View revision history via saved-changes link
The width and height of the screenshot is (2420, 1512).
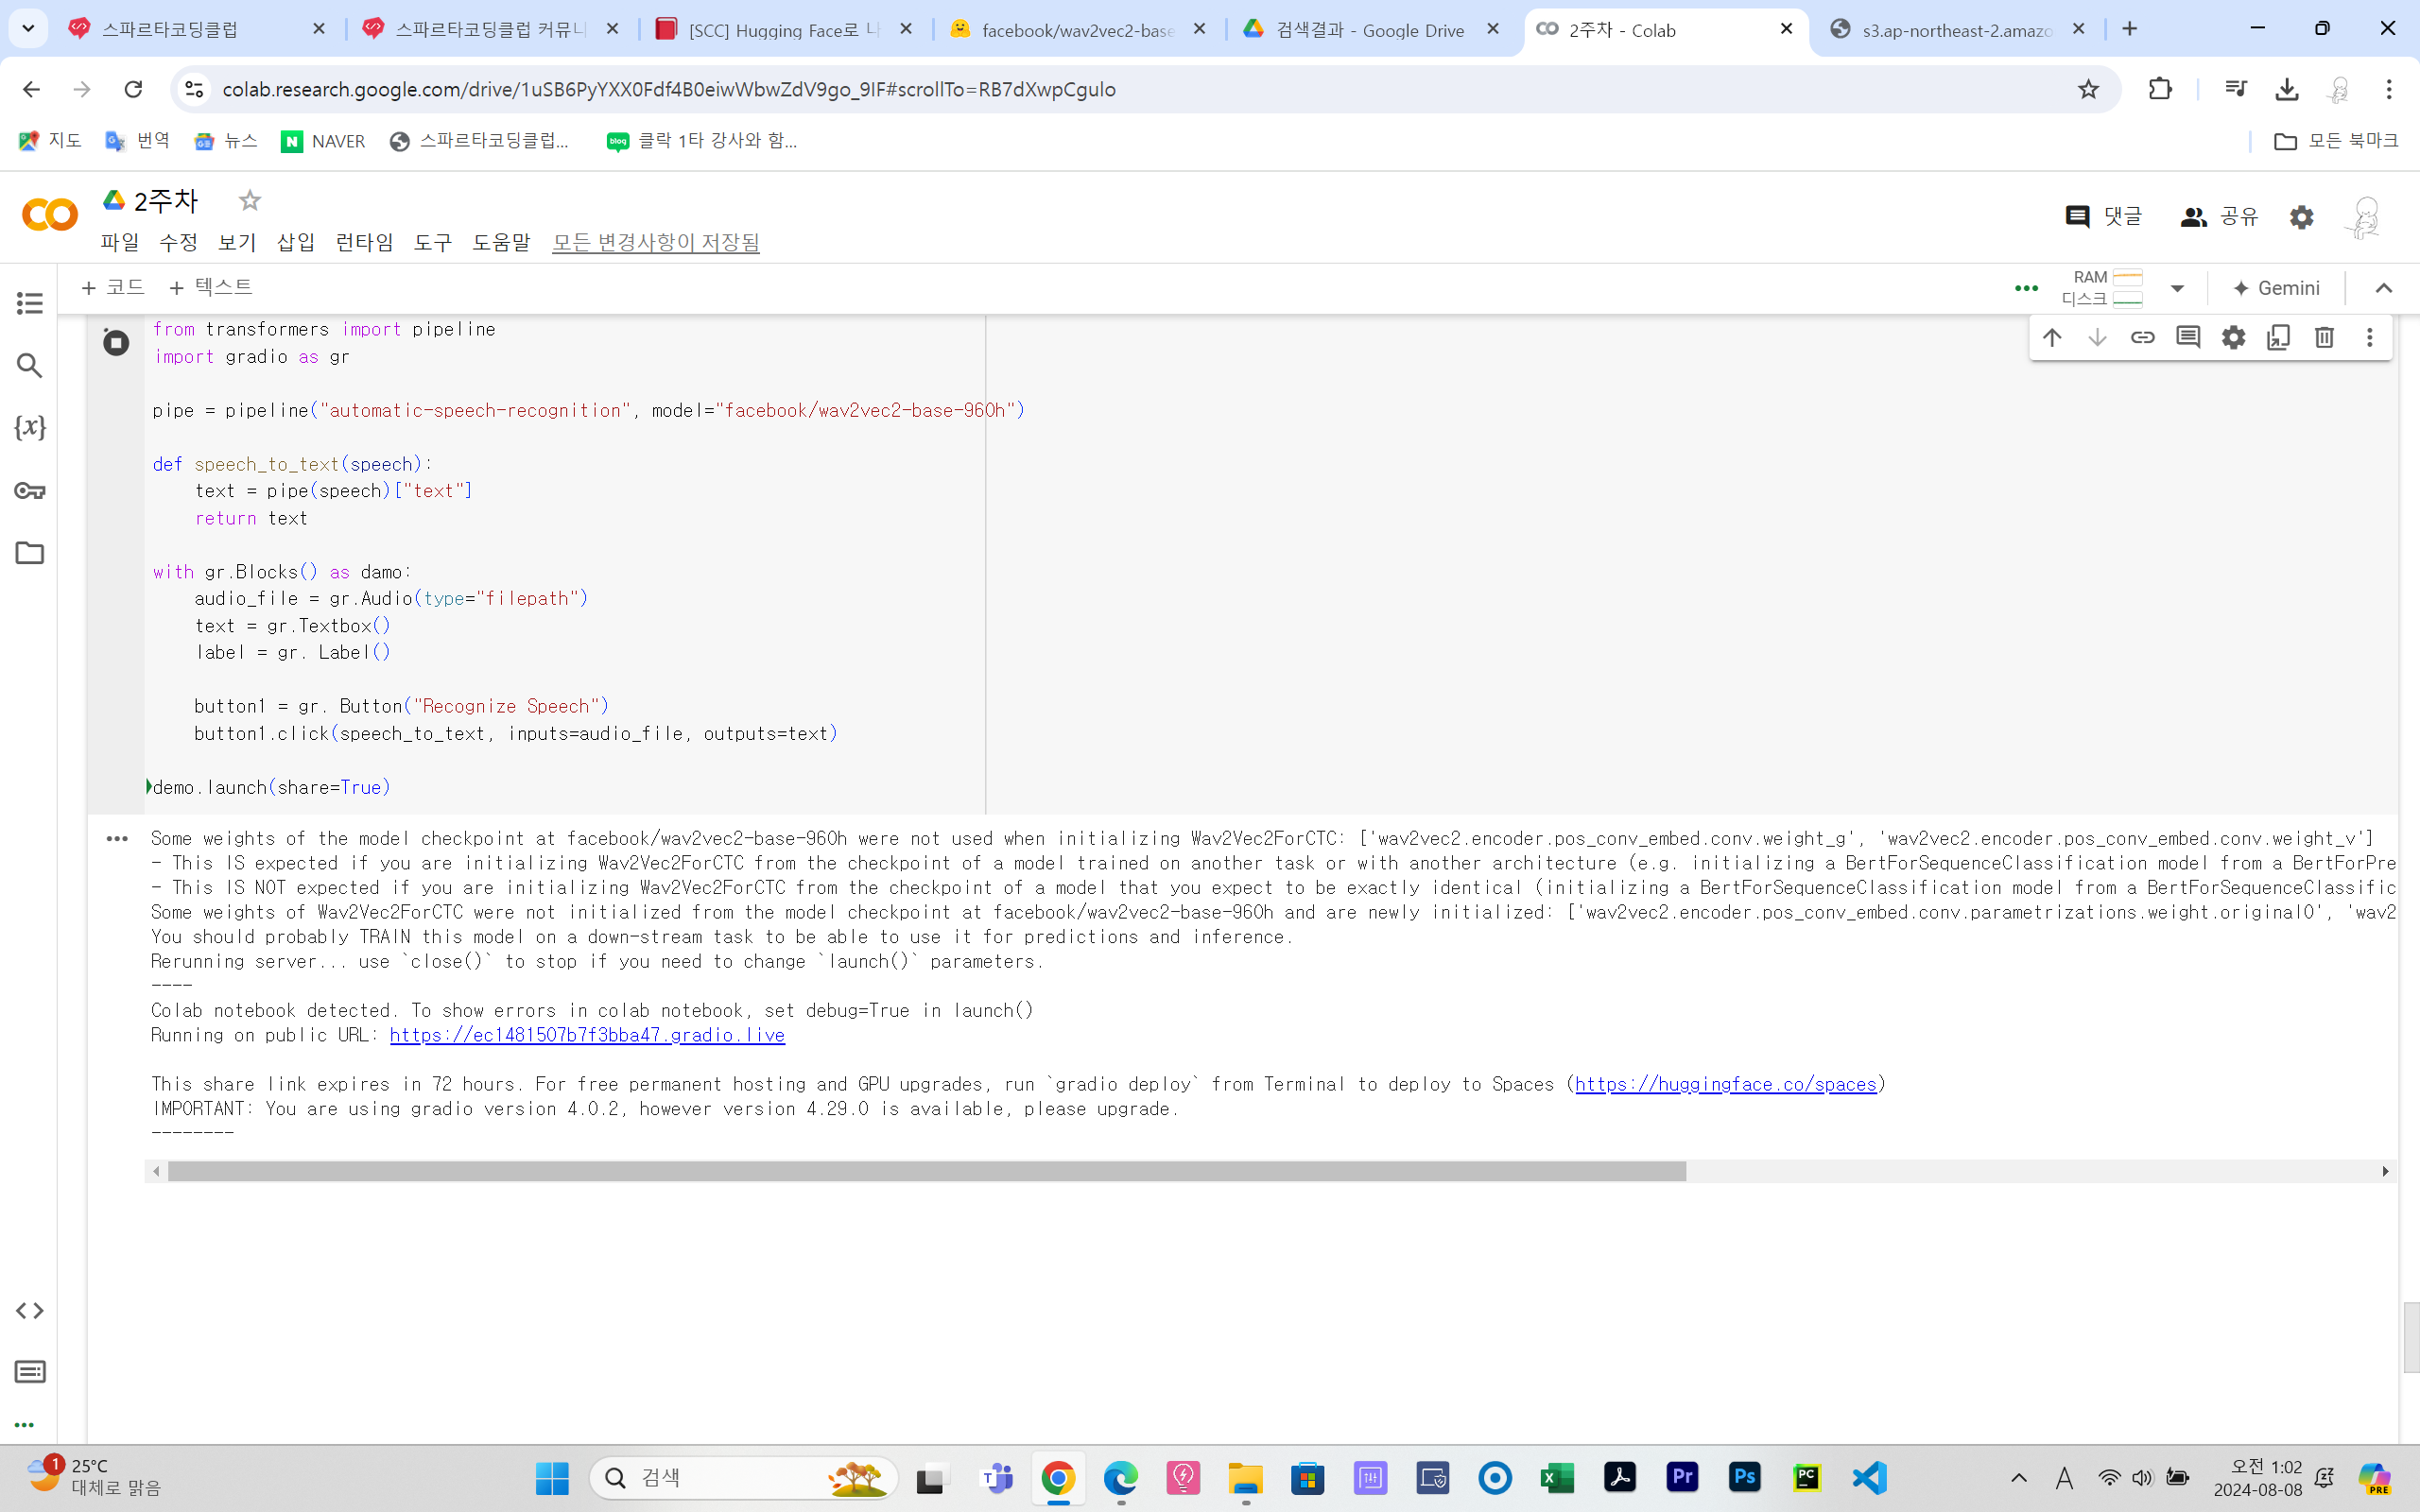[656, 242]
